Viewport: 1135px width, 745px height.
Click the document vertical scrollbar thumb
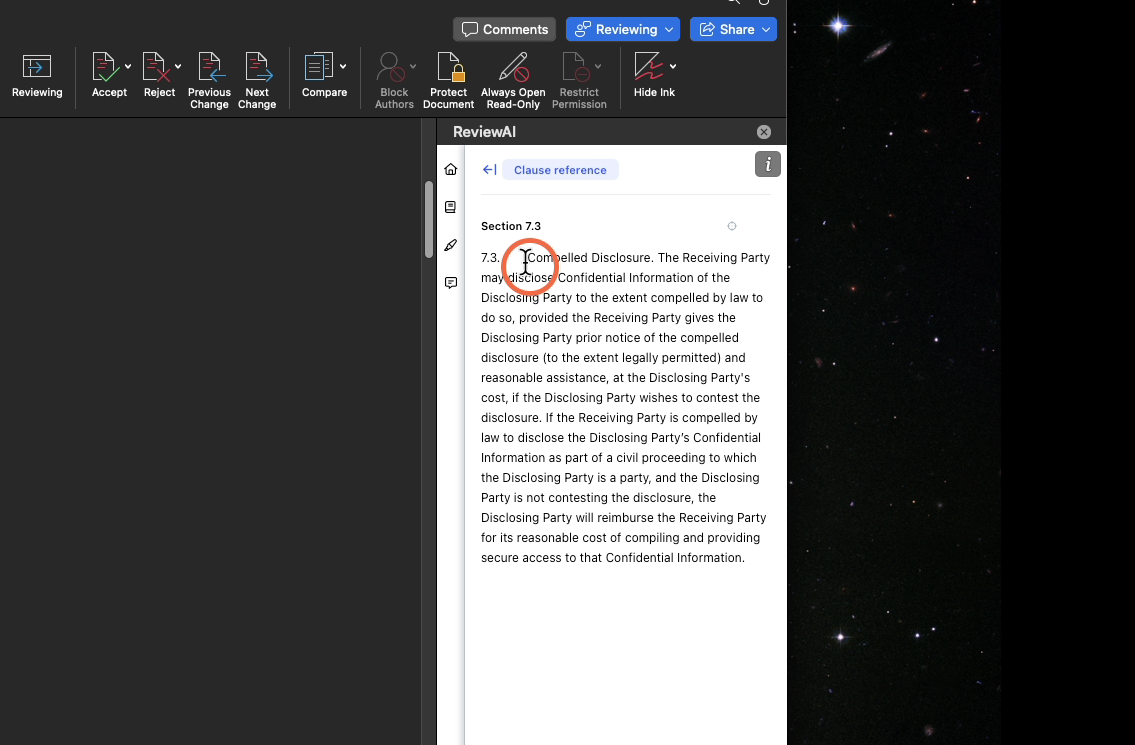coord(429,219)
